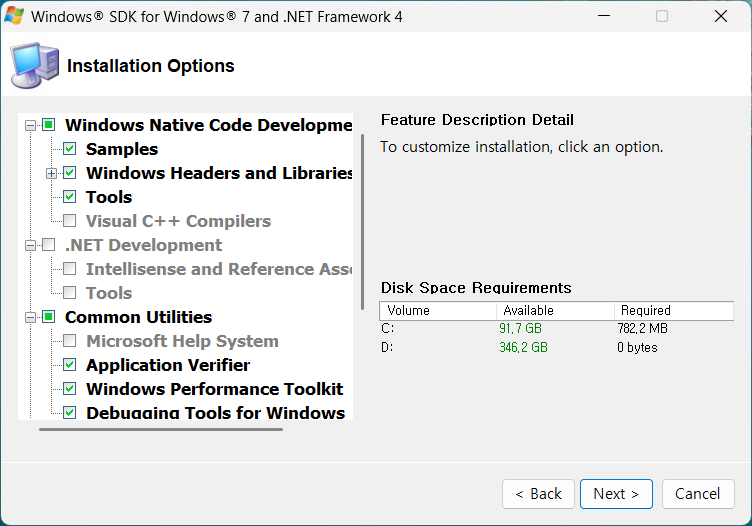Uncheck the Windows Headers and Libraries checkbox
The image size is (752, 526).
70,173
